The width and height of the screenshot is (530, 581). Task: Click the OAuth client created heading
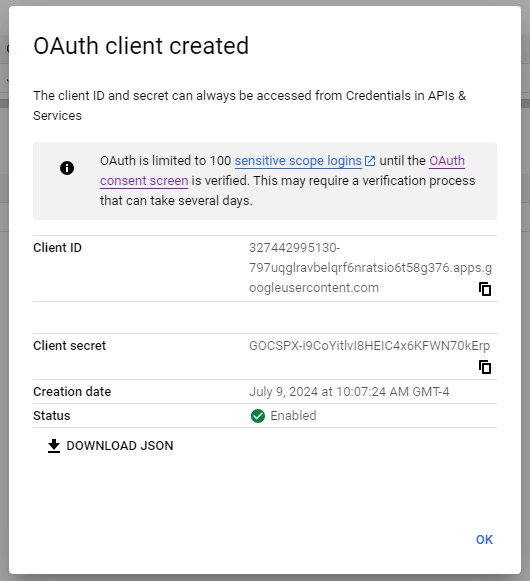(x=141, y=46)
